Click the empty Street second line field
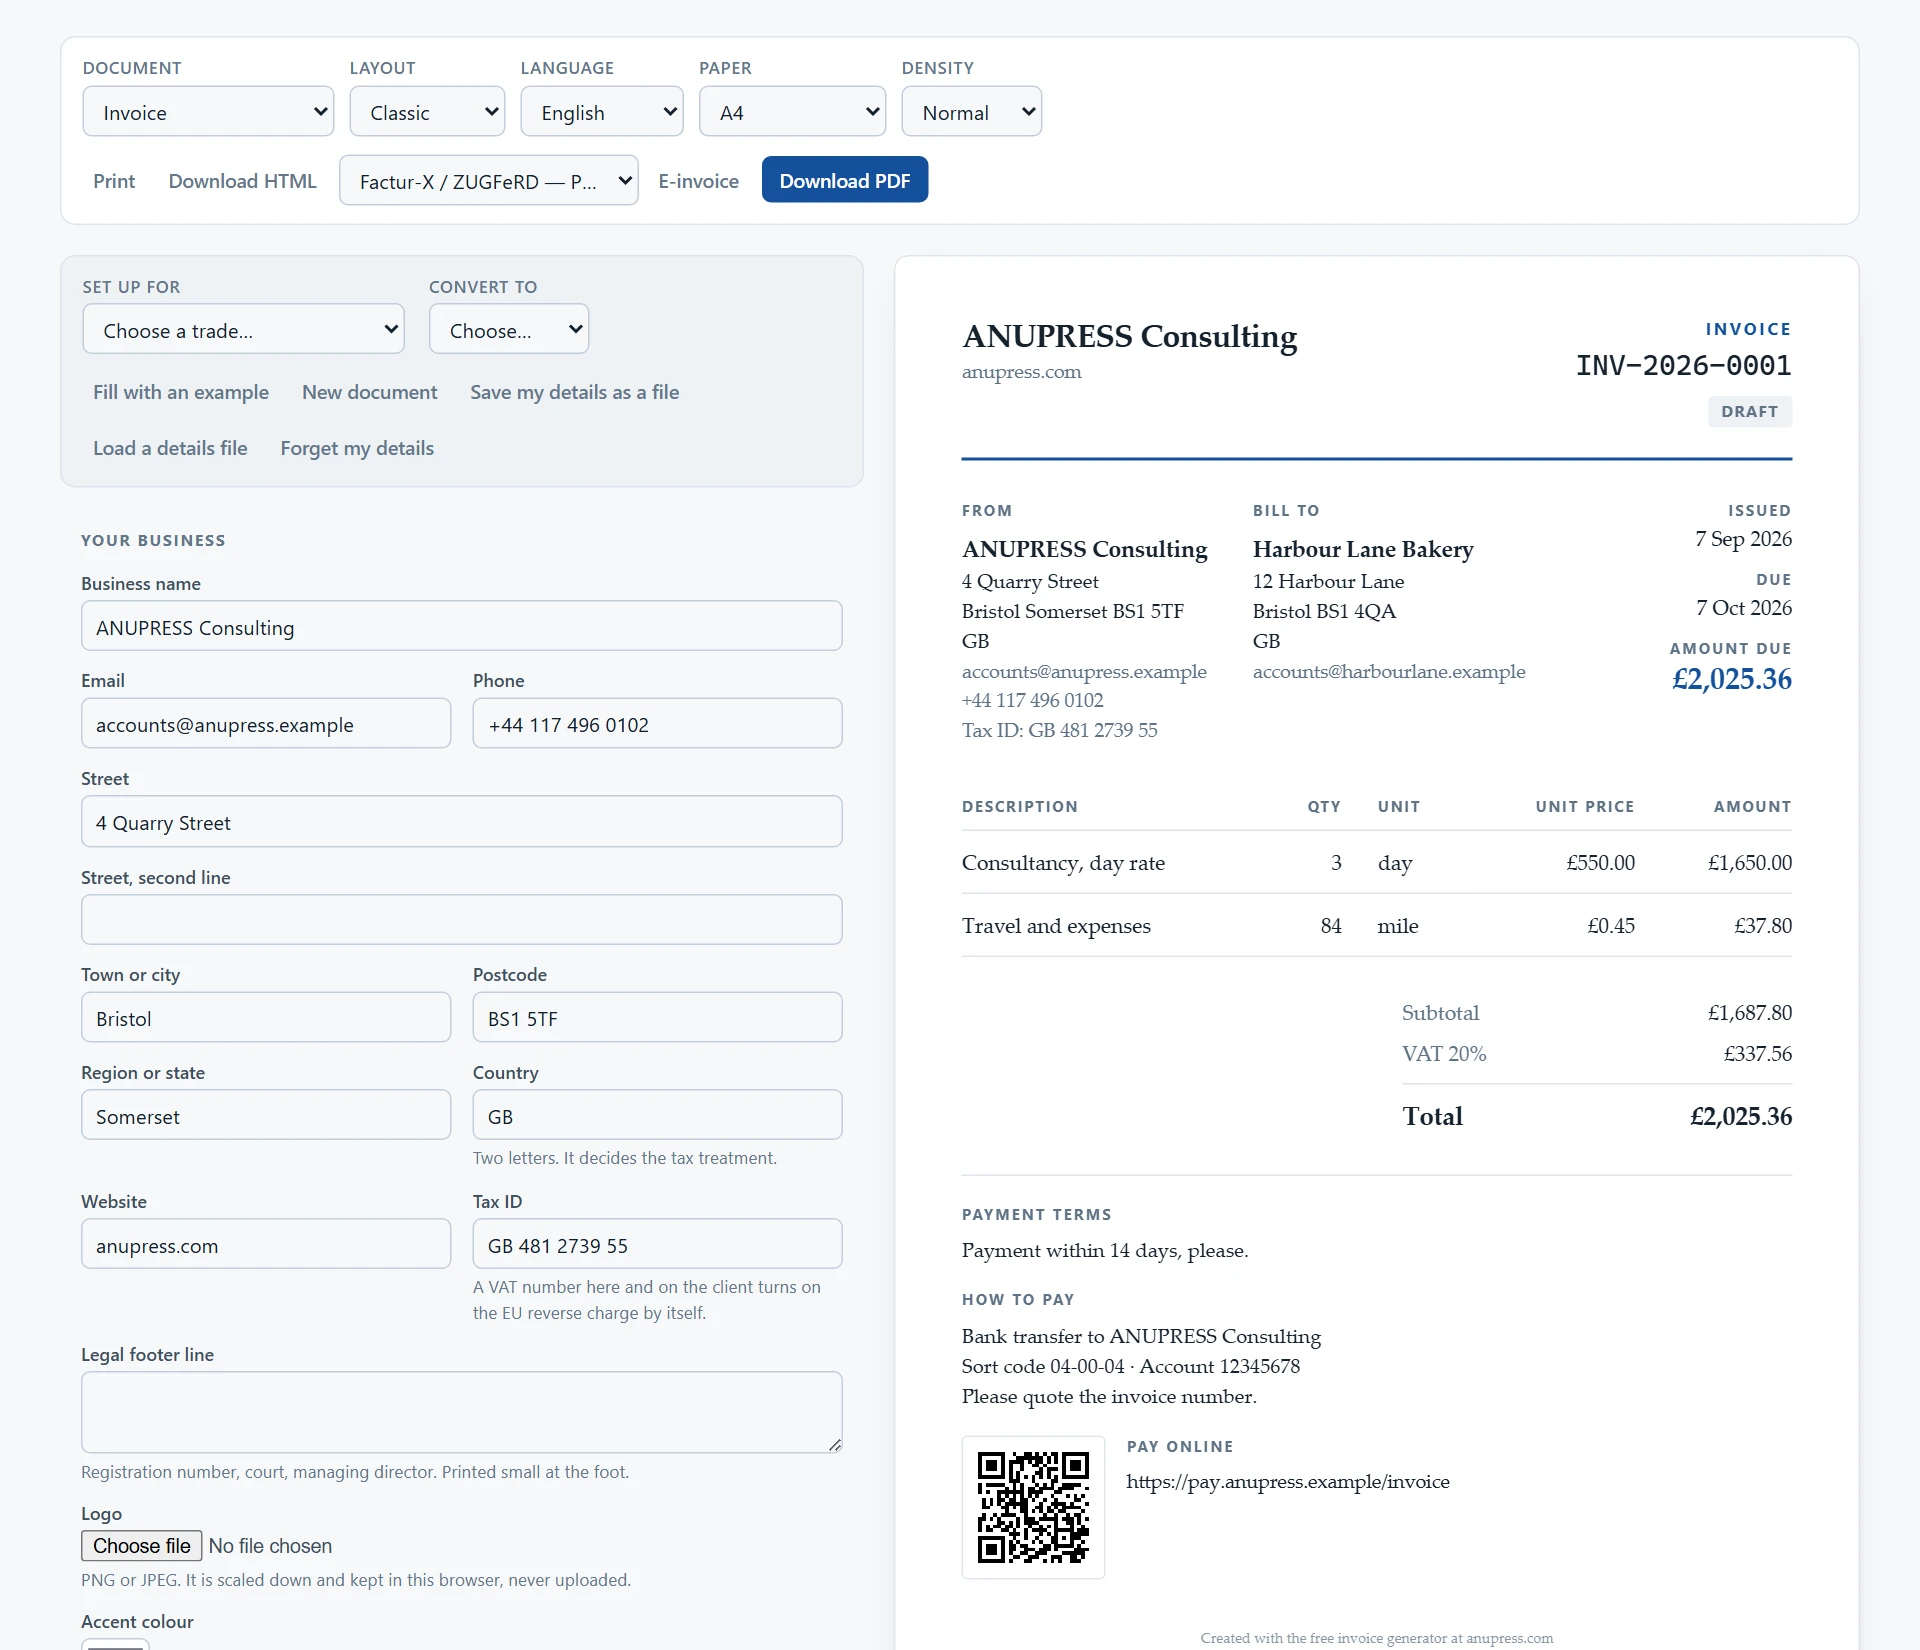 tap(462, 920)
